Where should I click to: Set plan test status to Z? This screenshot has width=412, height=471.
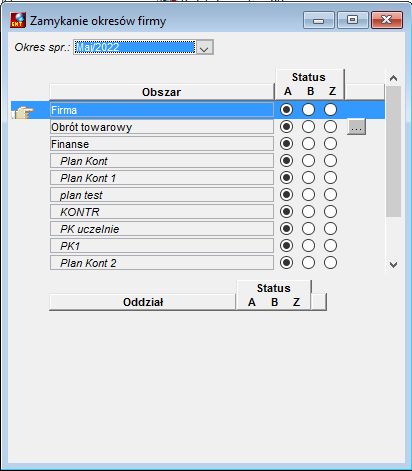(x=330, y=195)
